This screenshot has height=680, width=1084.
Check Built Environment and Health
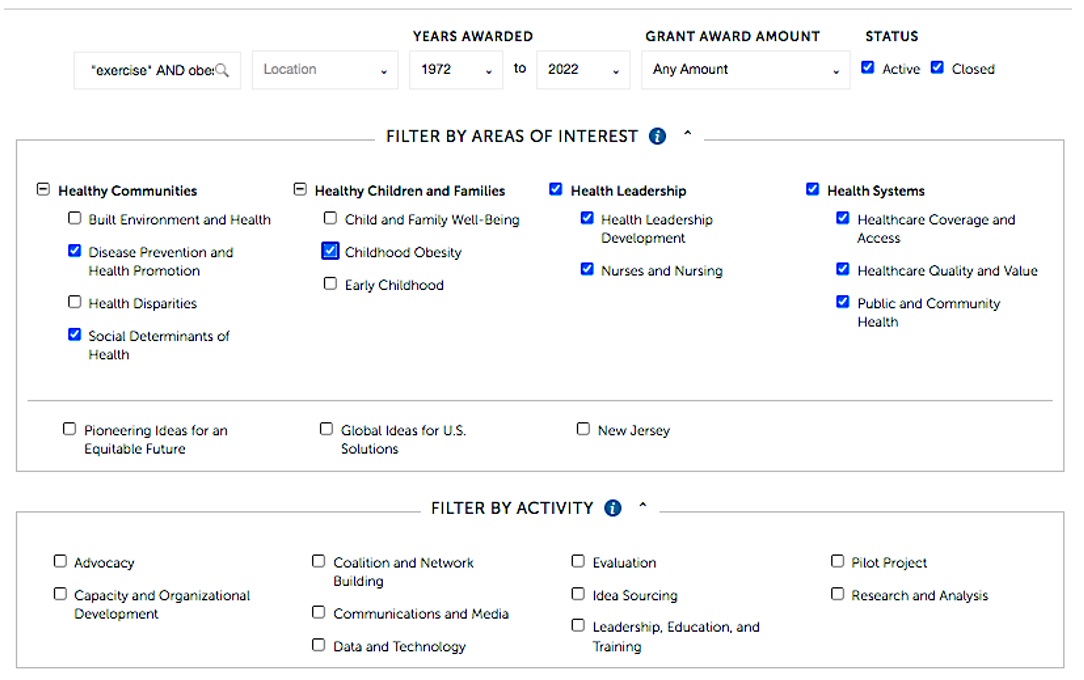(x=74, y=218)
